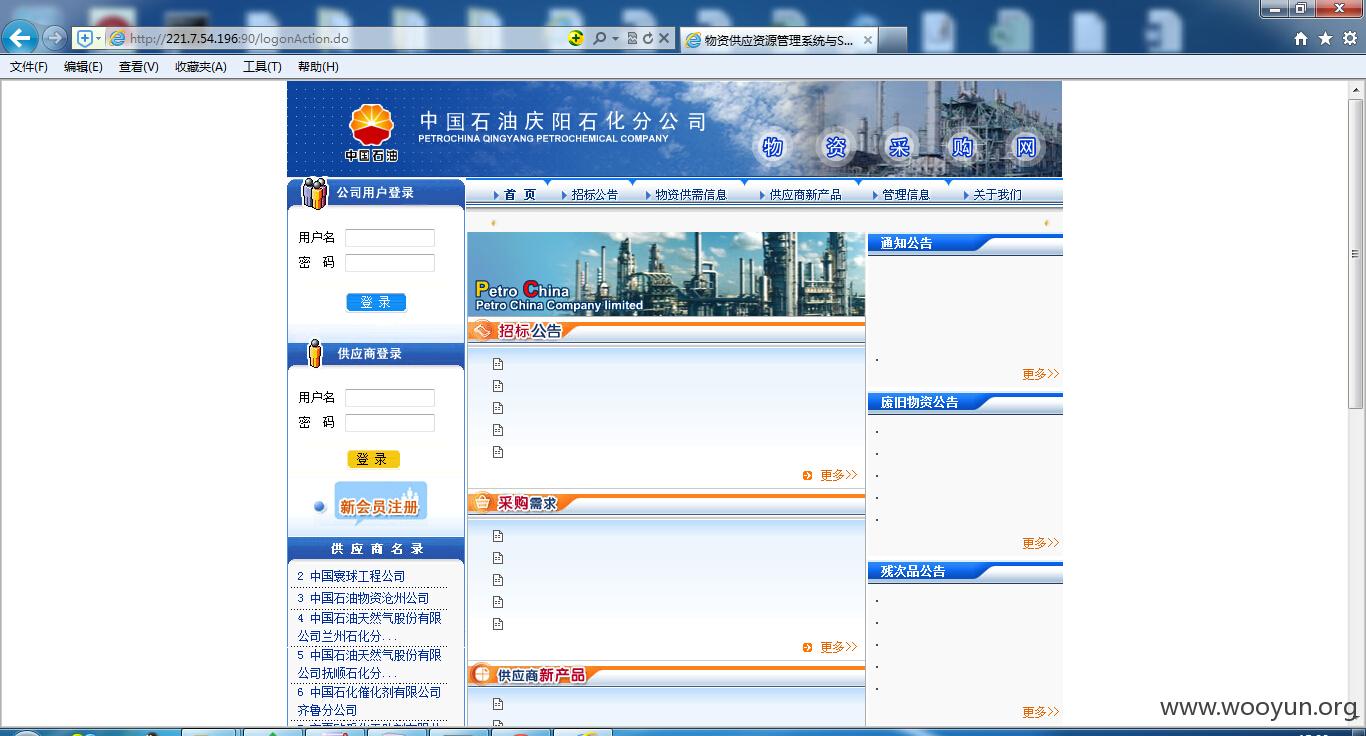Open 管理信息 in the navigation bar
Image resolution: width=1366 pixels, height=736 pixels.
[905, 195]
